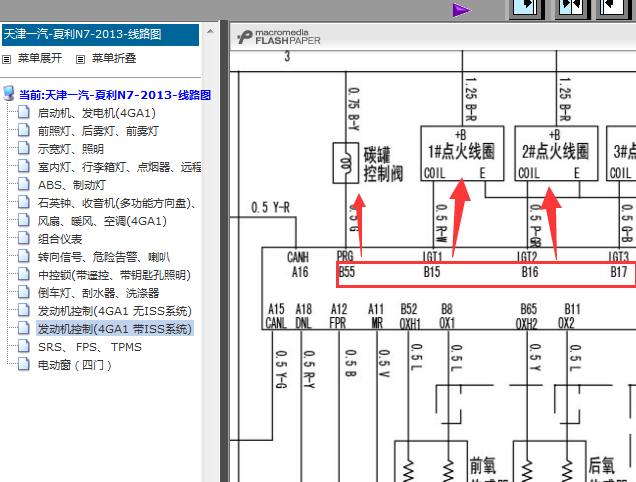The image size is (636, 482).
Task: Click the page icon next to 电动窗（四门）
Action: (x=24, y=364)
